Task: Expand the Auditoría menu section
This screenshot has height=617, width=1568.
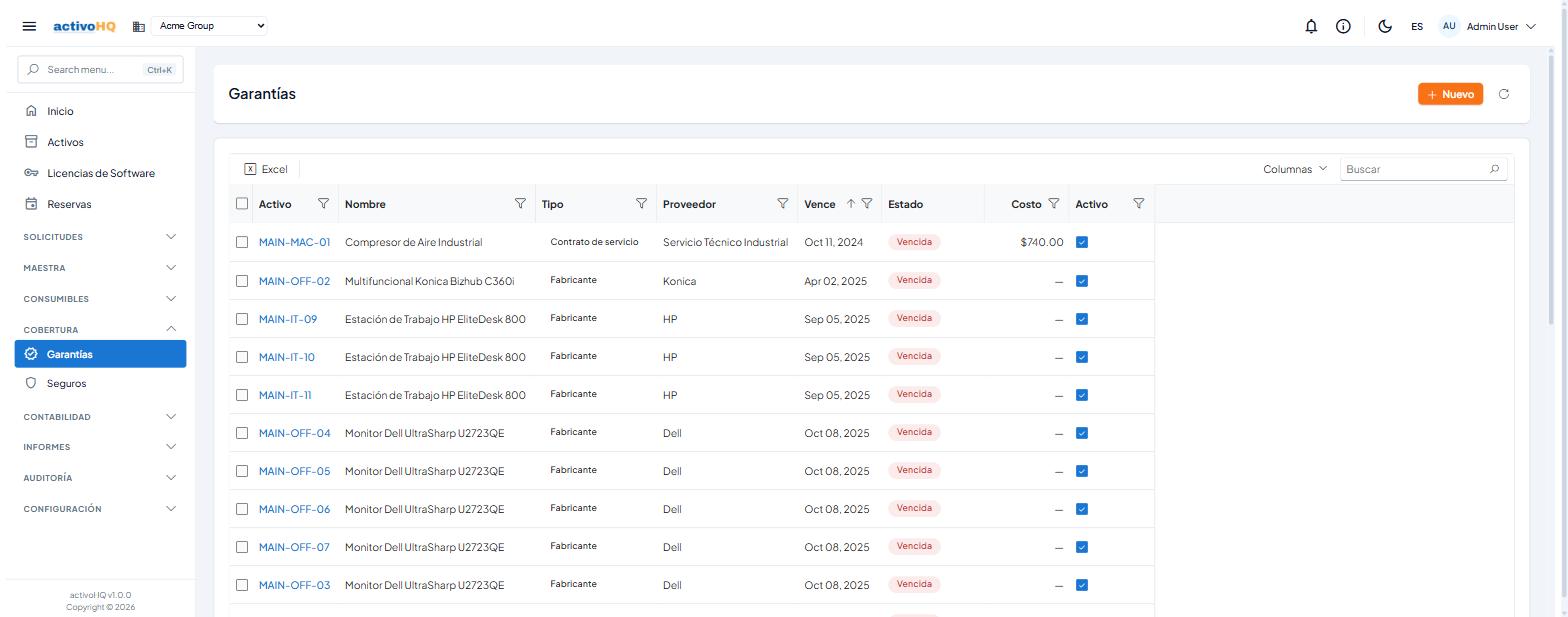Action: (100, 478)
